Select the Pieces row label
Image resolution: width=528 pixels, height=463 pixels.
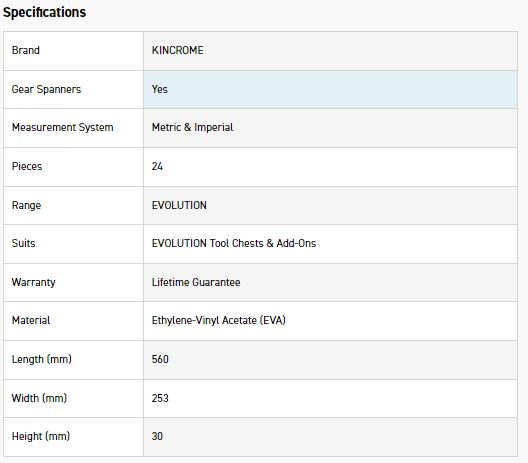tap(27, 166)
